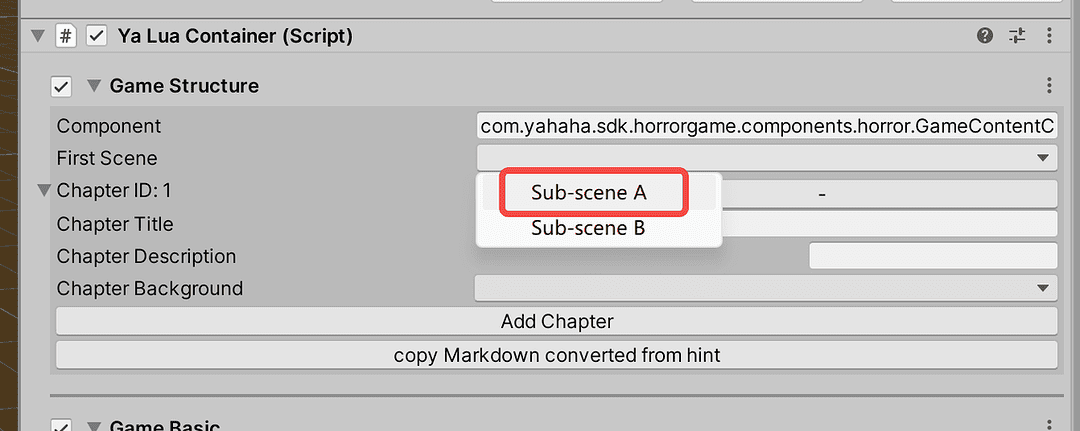Disable the Ya Lua Container script checkbox
1080x431 pixels.
point(97,36)
